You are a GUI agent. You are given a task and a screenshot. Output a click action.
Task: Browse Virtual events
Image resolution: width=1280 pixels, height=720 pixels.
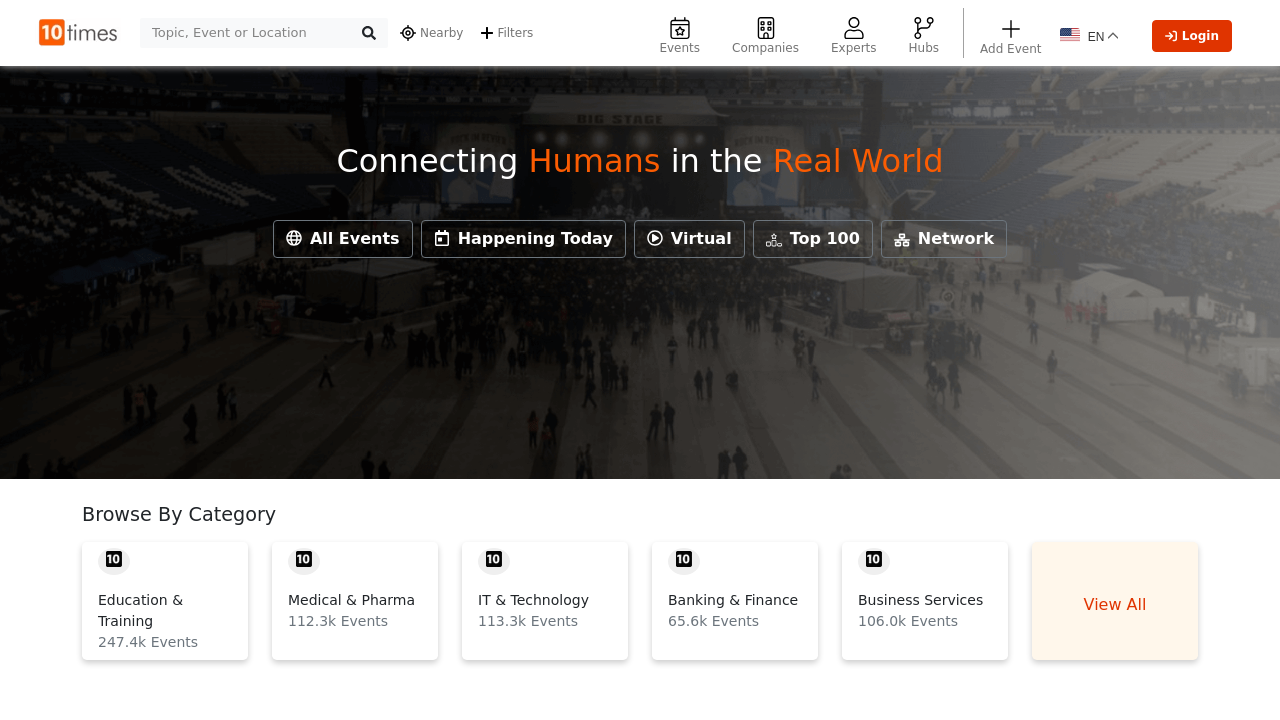point(689,239)
